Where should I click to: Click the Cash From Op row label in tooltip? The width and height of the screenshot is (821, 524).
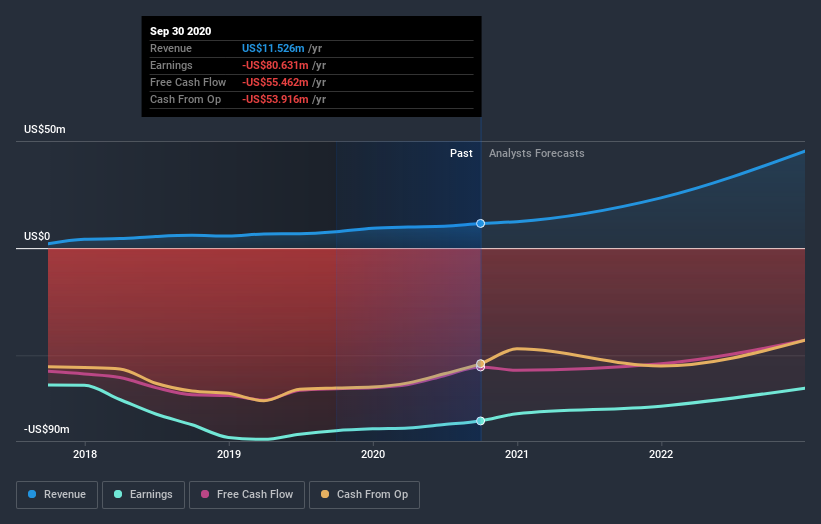click(x=185, y=99)
